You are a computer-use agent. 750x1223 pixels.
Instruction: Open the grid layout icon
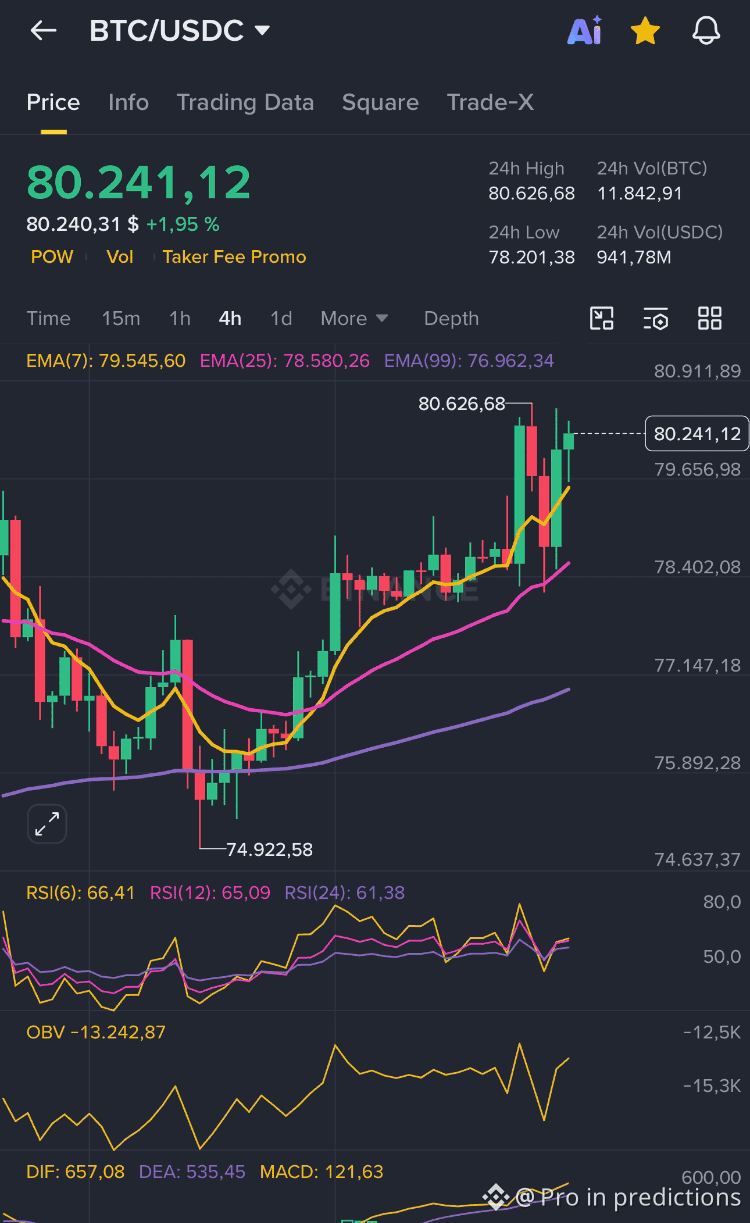710,319
